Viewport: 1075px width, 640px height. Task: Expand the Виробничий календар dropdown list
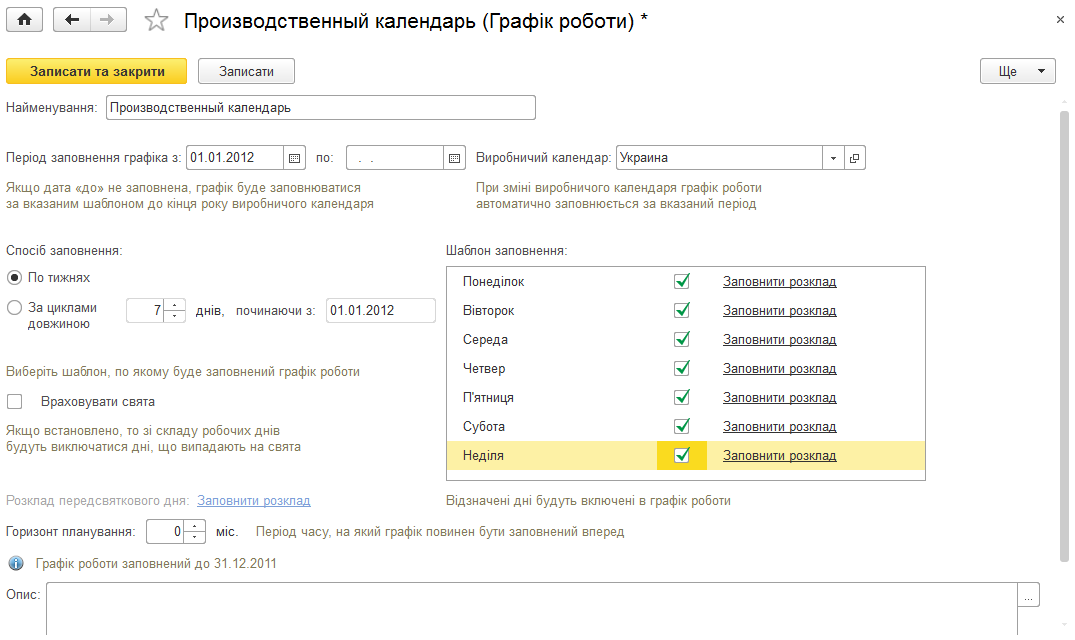tap(833, 158)
